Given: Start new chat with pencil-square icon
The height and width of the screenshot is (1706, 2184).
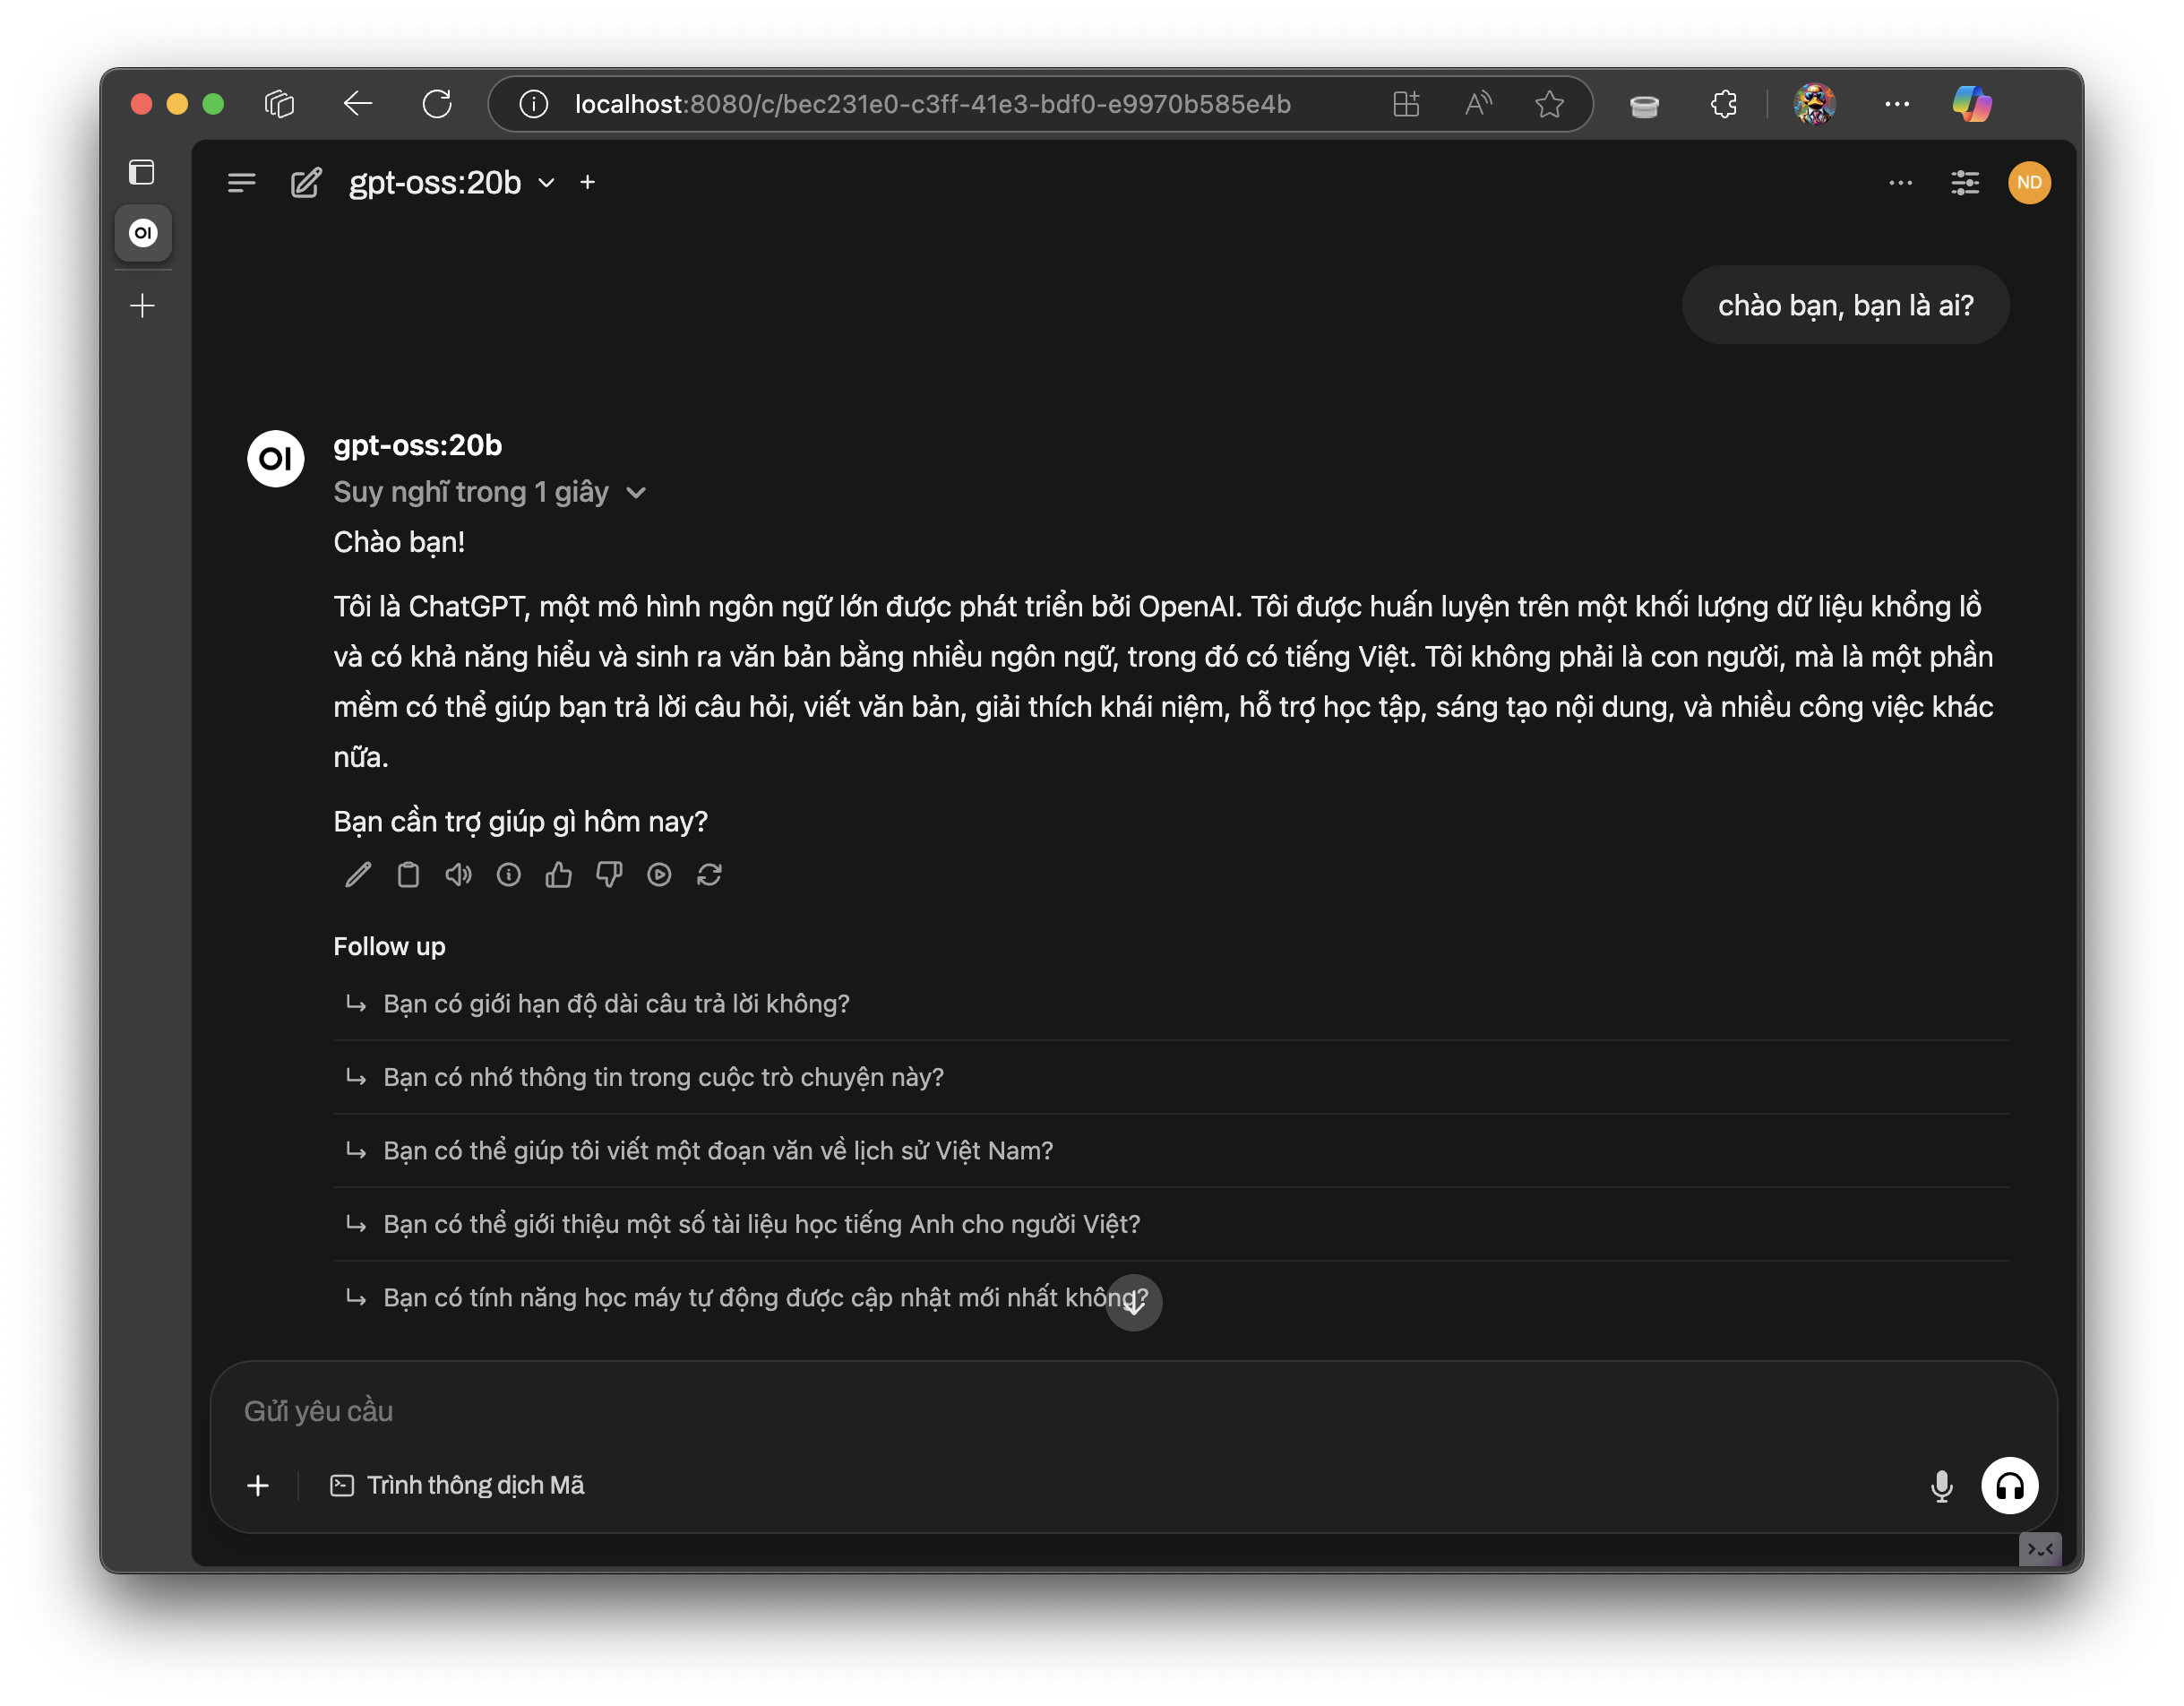Looking at the screenshot, I should coord(306,183).
